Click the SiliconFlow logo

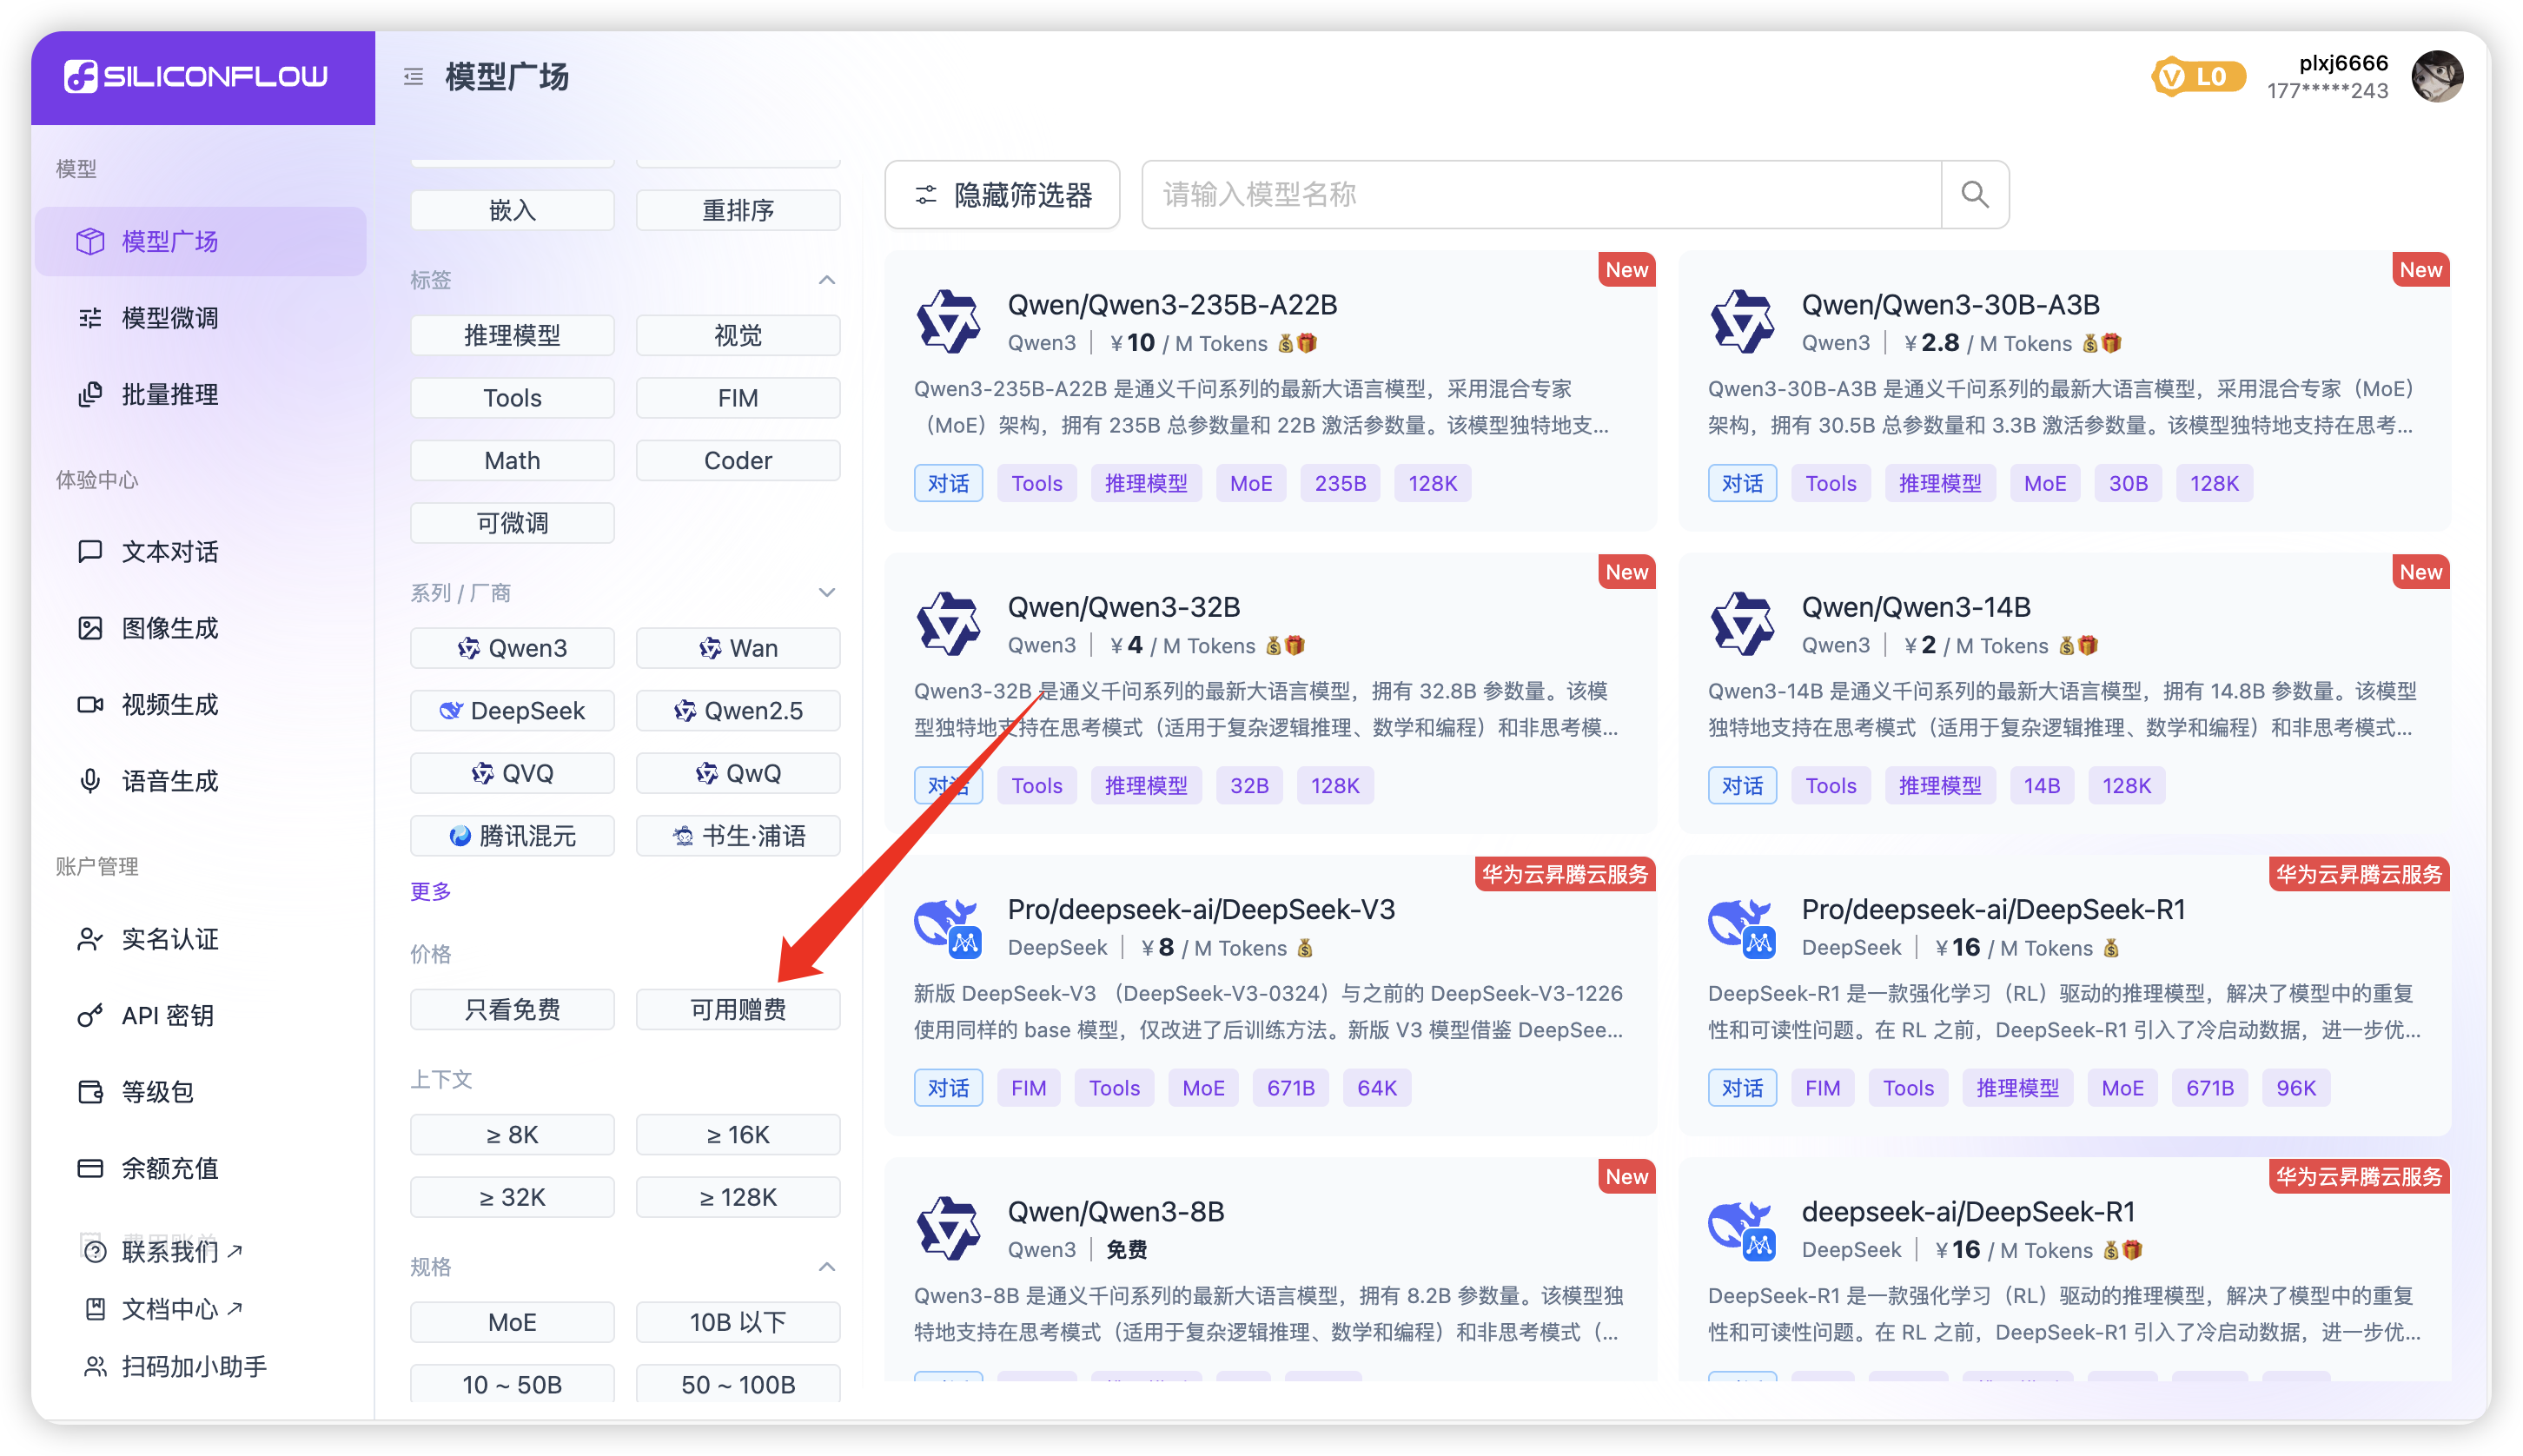coord(196,76)
